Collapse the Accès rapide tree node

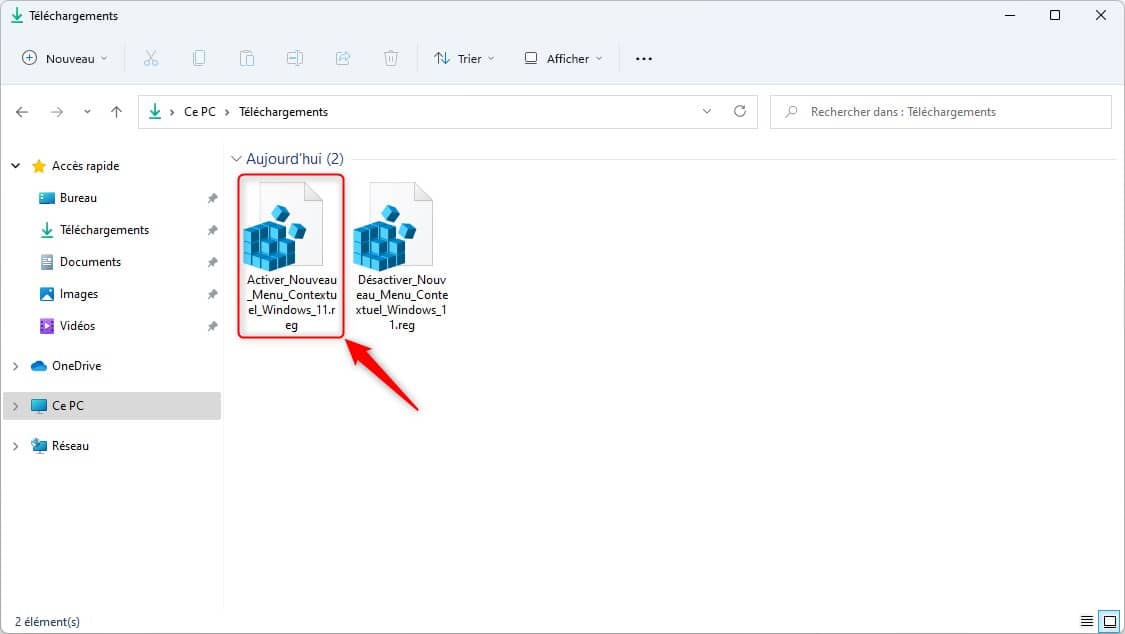click(x=16, y=166)
